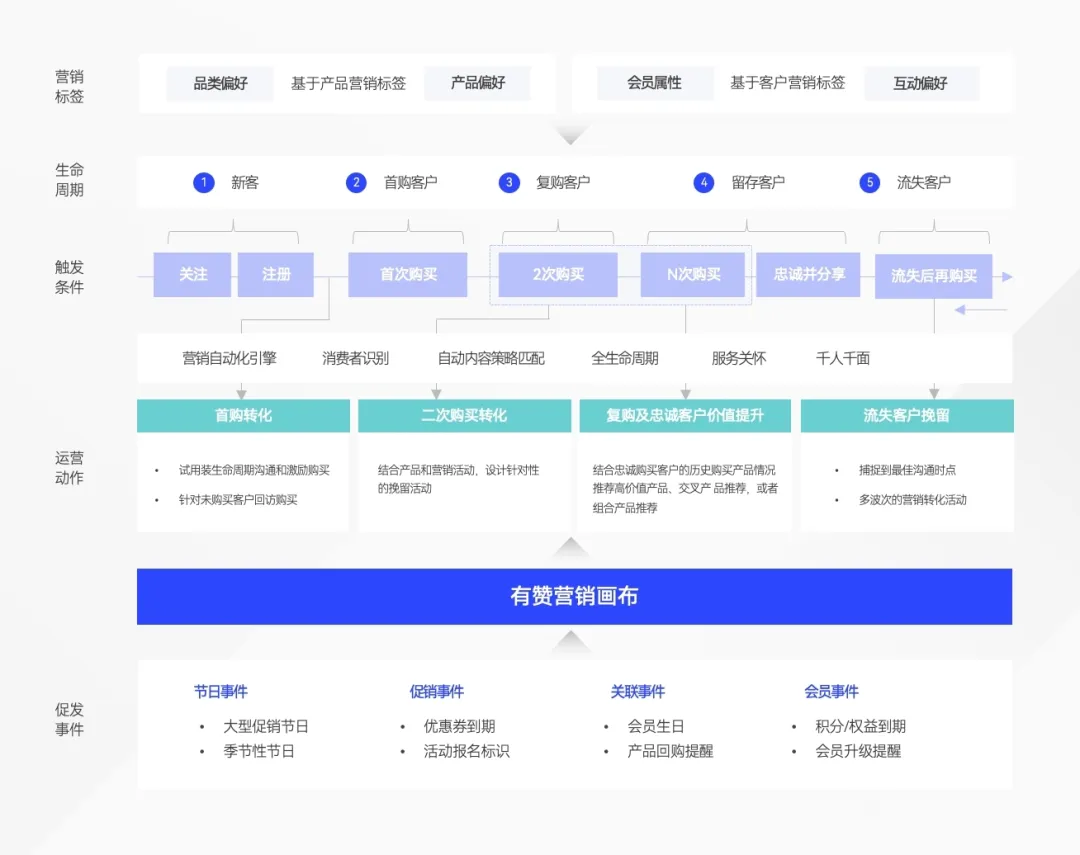Screen dimensions: 1080x855
Task: Click the 新客 lifecycle label
Action: tap(245, 183)
